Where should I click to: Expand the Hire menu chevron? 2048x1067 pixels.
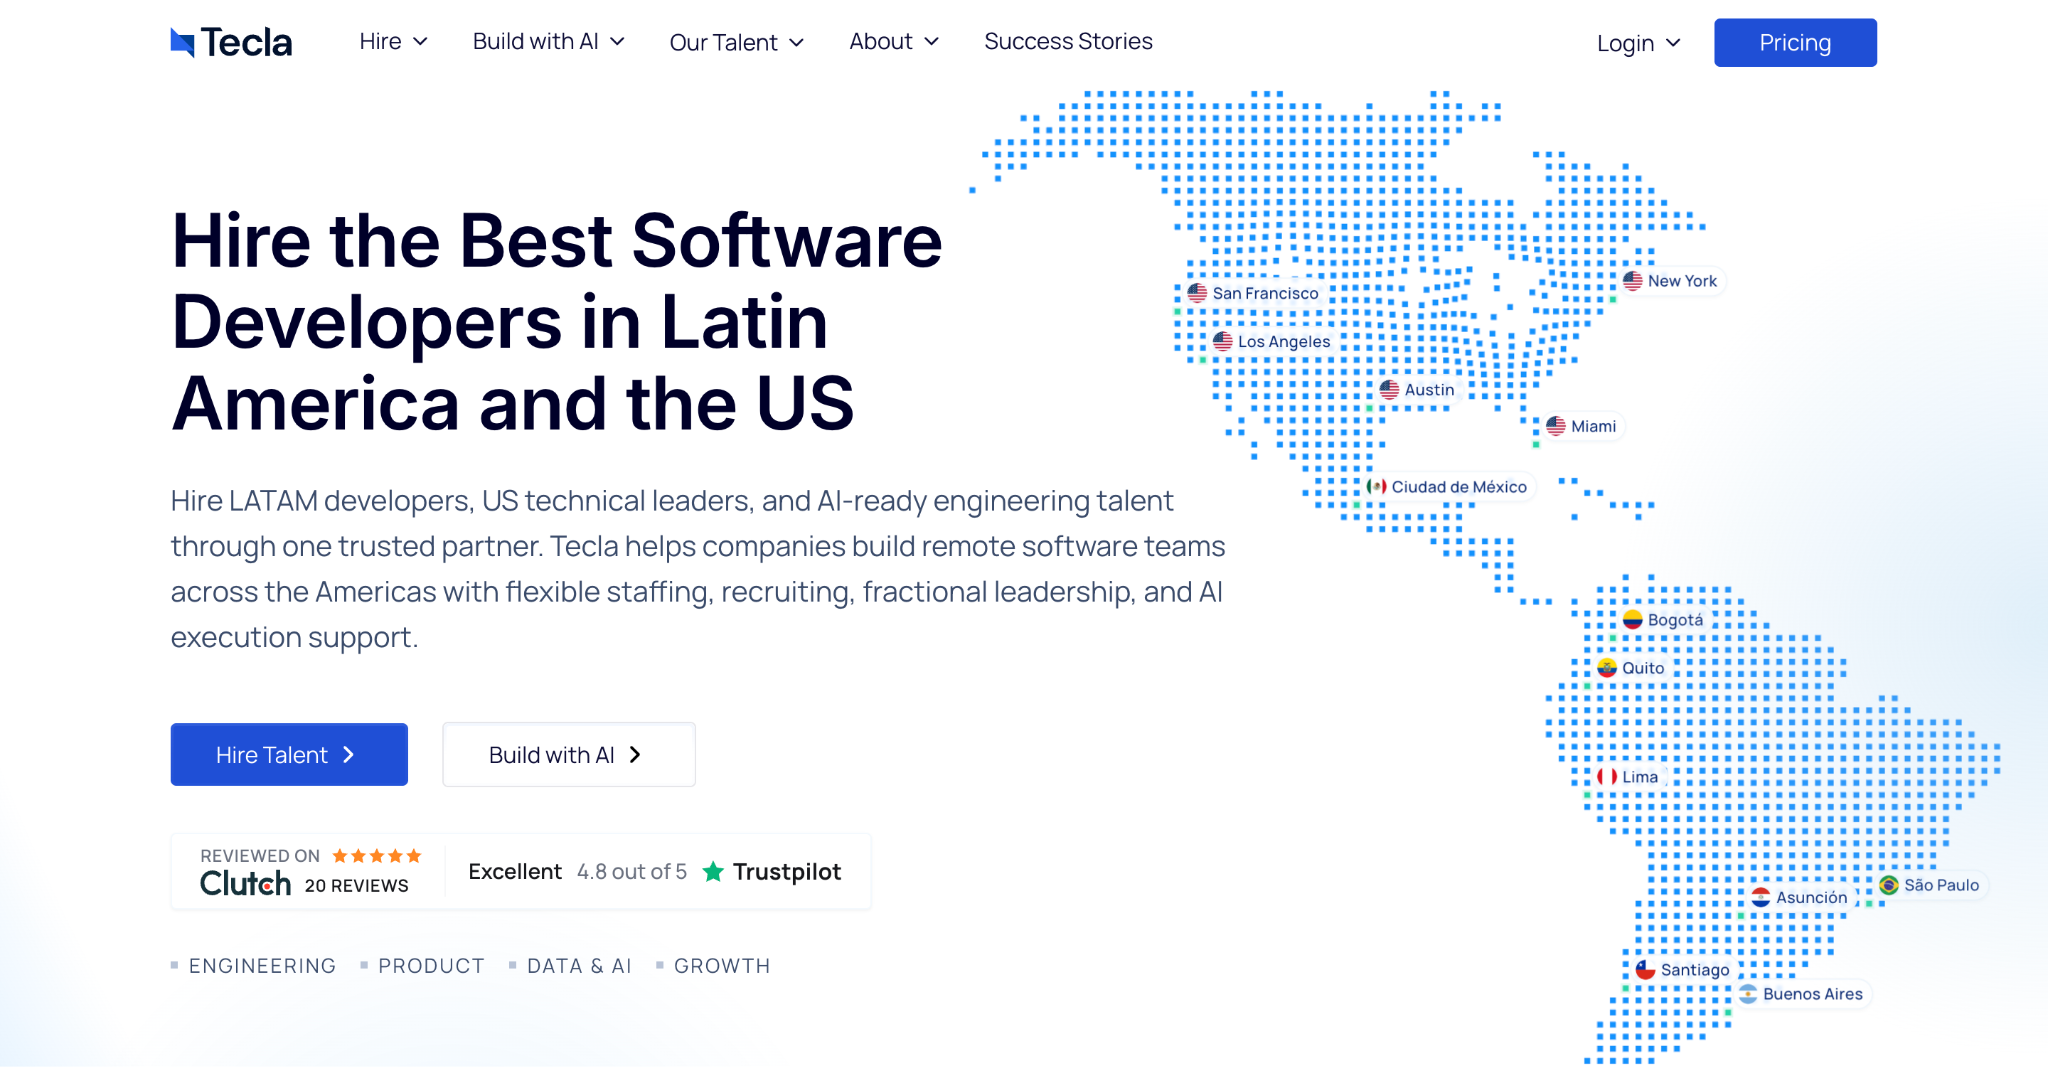pyautogui.click(x=421, y=42)
